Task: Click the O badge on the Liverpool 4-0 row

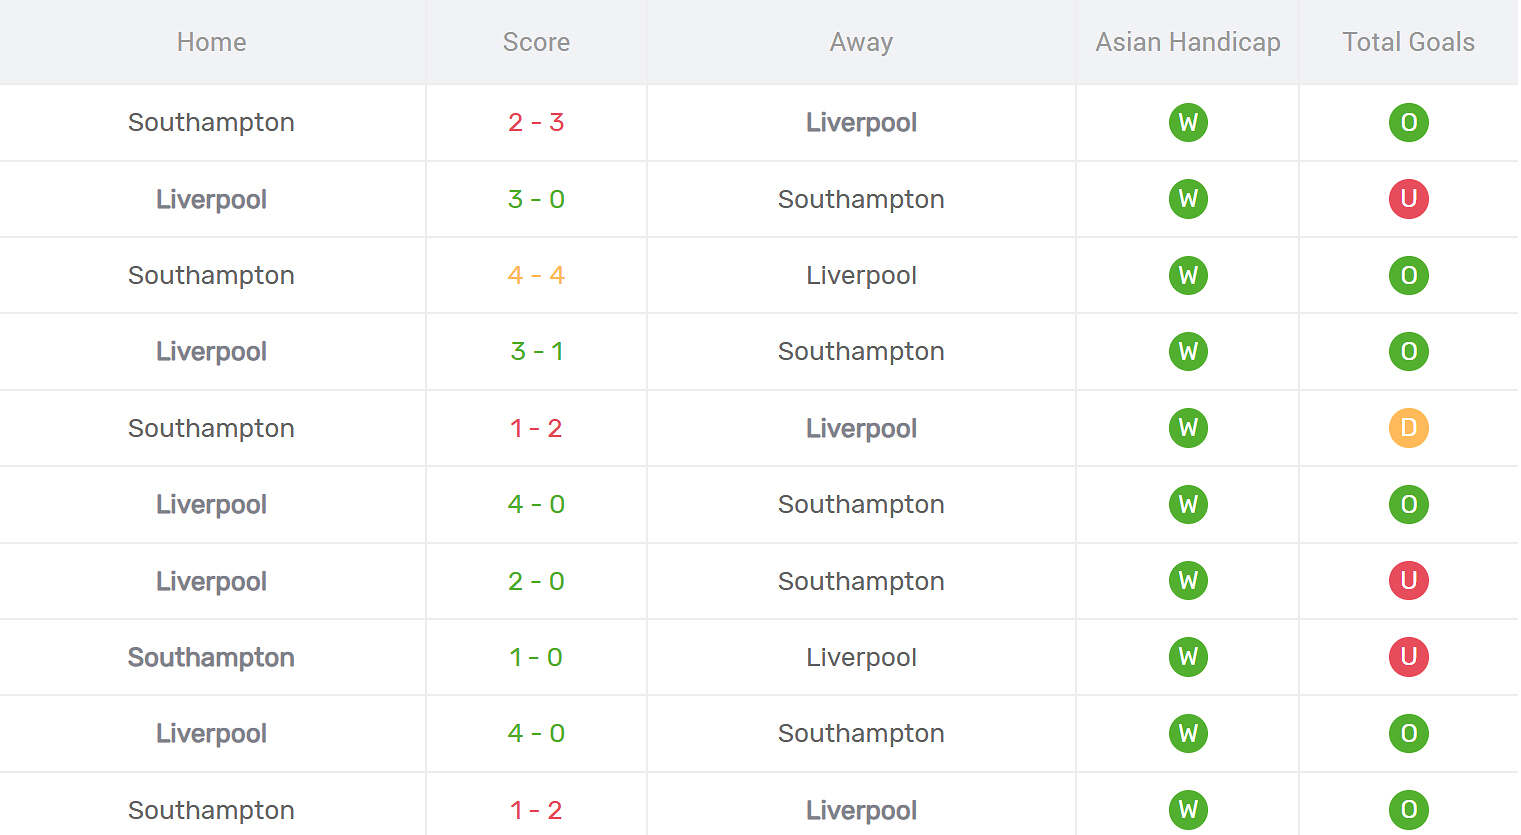Action: 1408,504
